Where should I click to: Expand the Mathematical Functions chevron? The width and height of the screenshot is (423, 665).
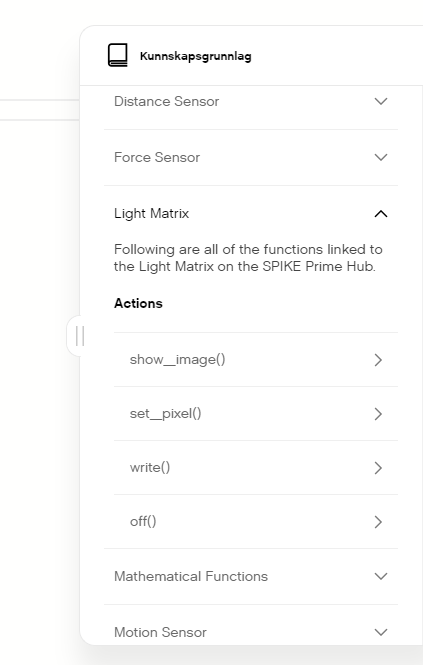pos(381,576)
